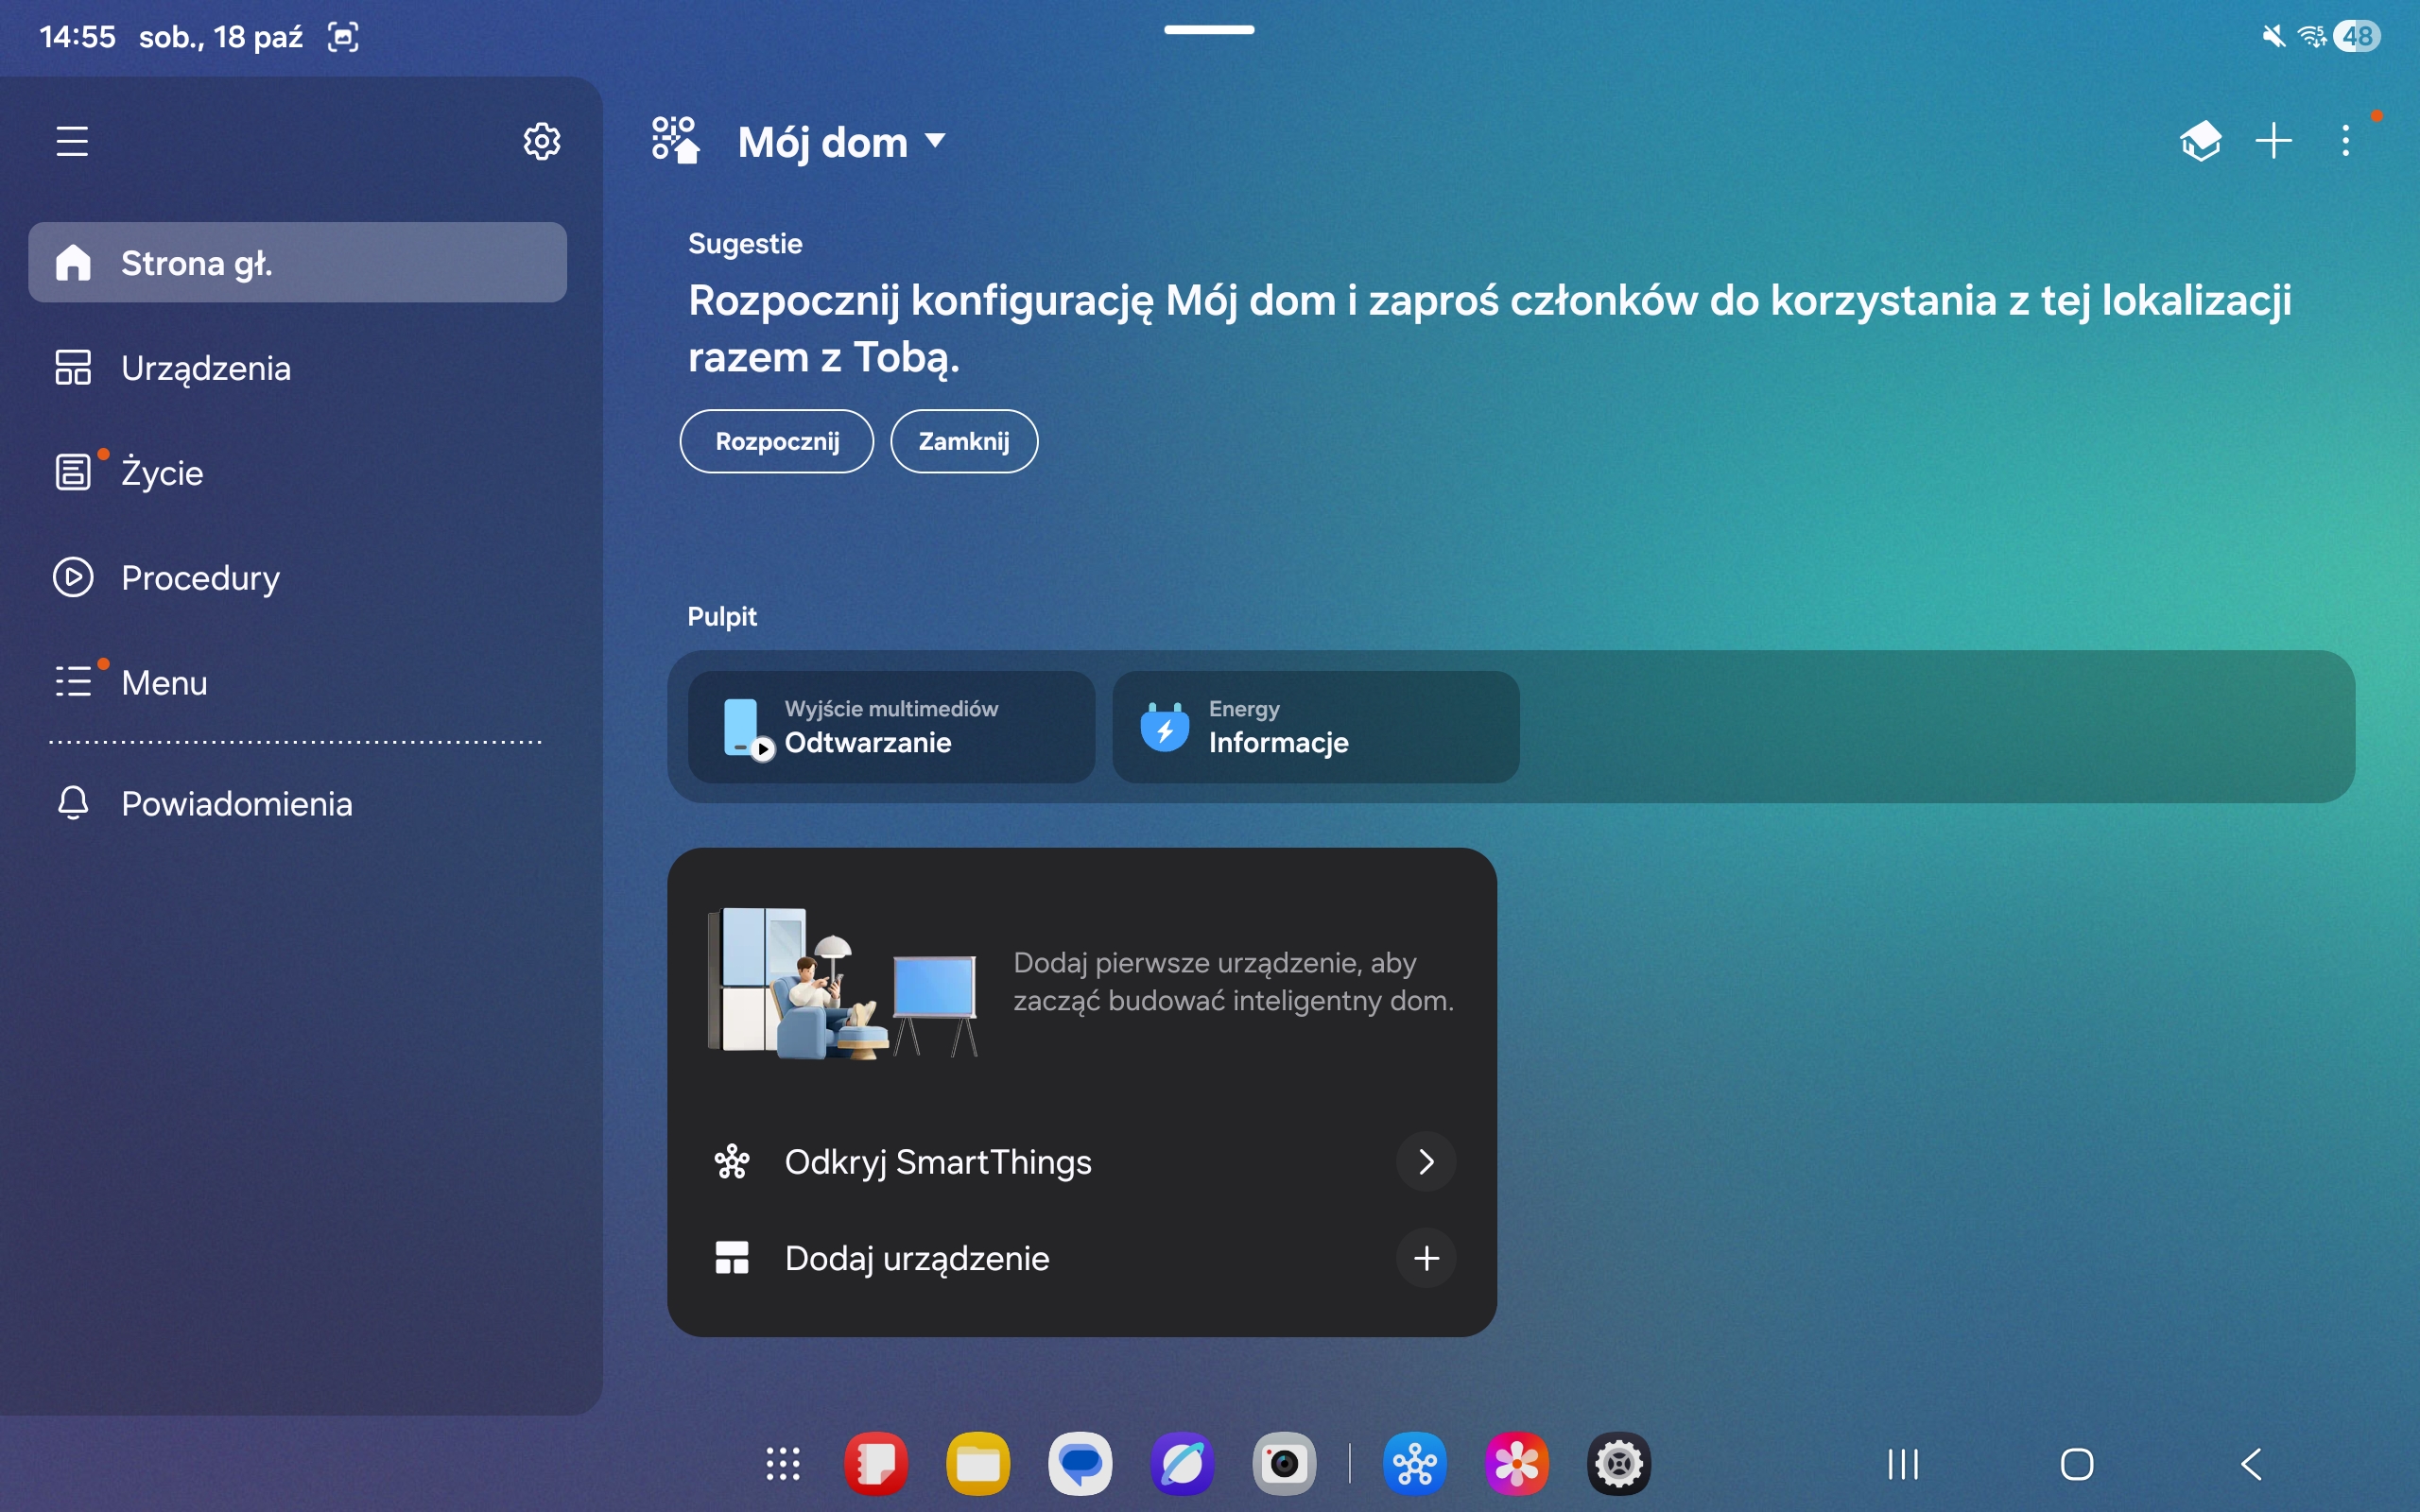Click the Rozpocznij button
The image size is (2420, 1512).
(777, 441)
